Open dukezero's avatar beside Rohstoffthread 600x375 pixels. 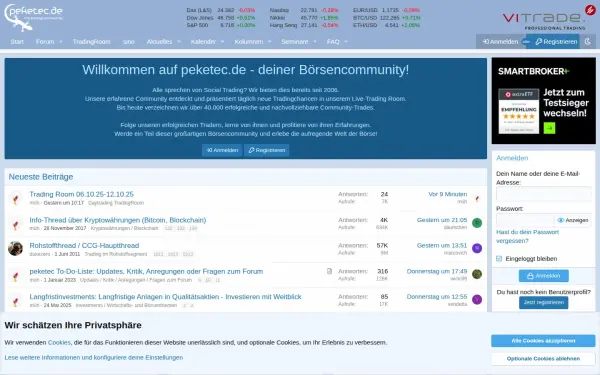(x=16, y=249)
